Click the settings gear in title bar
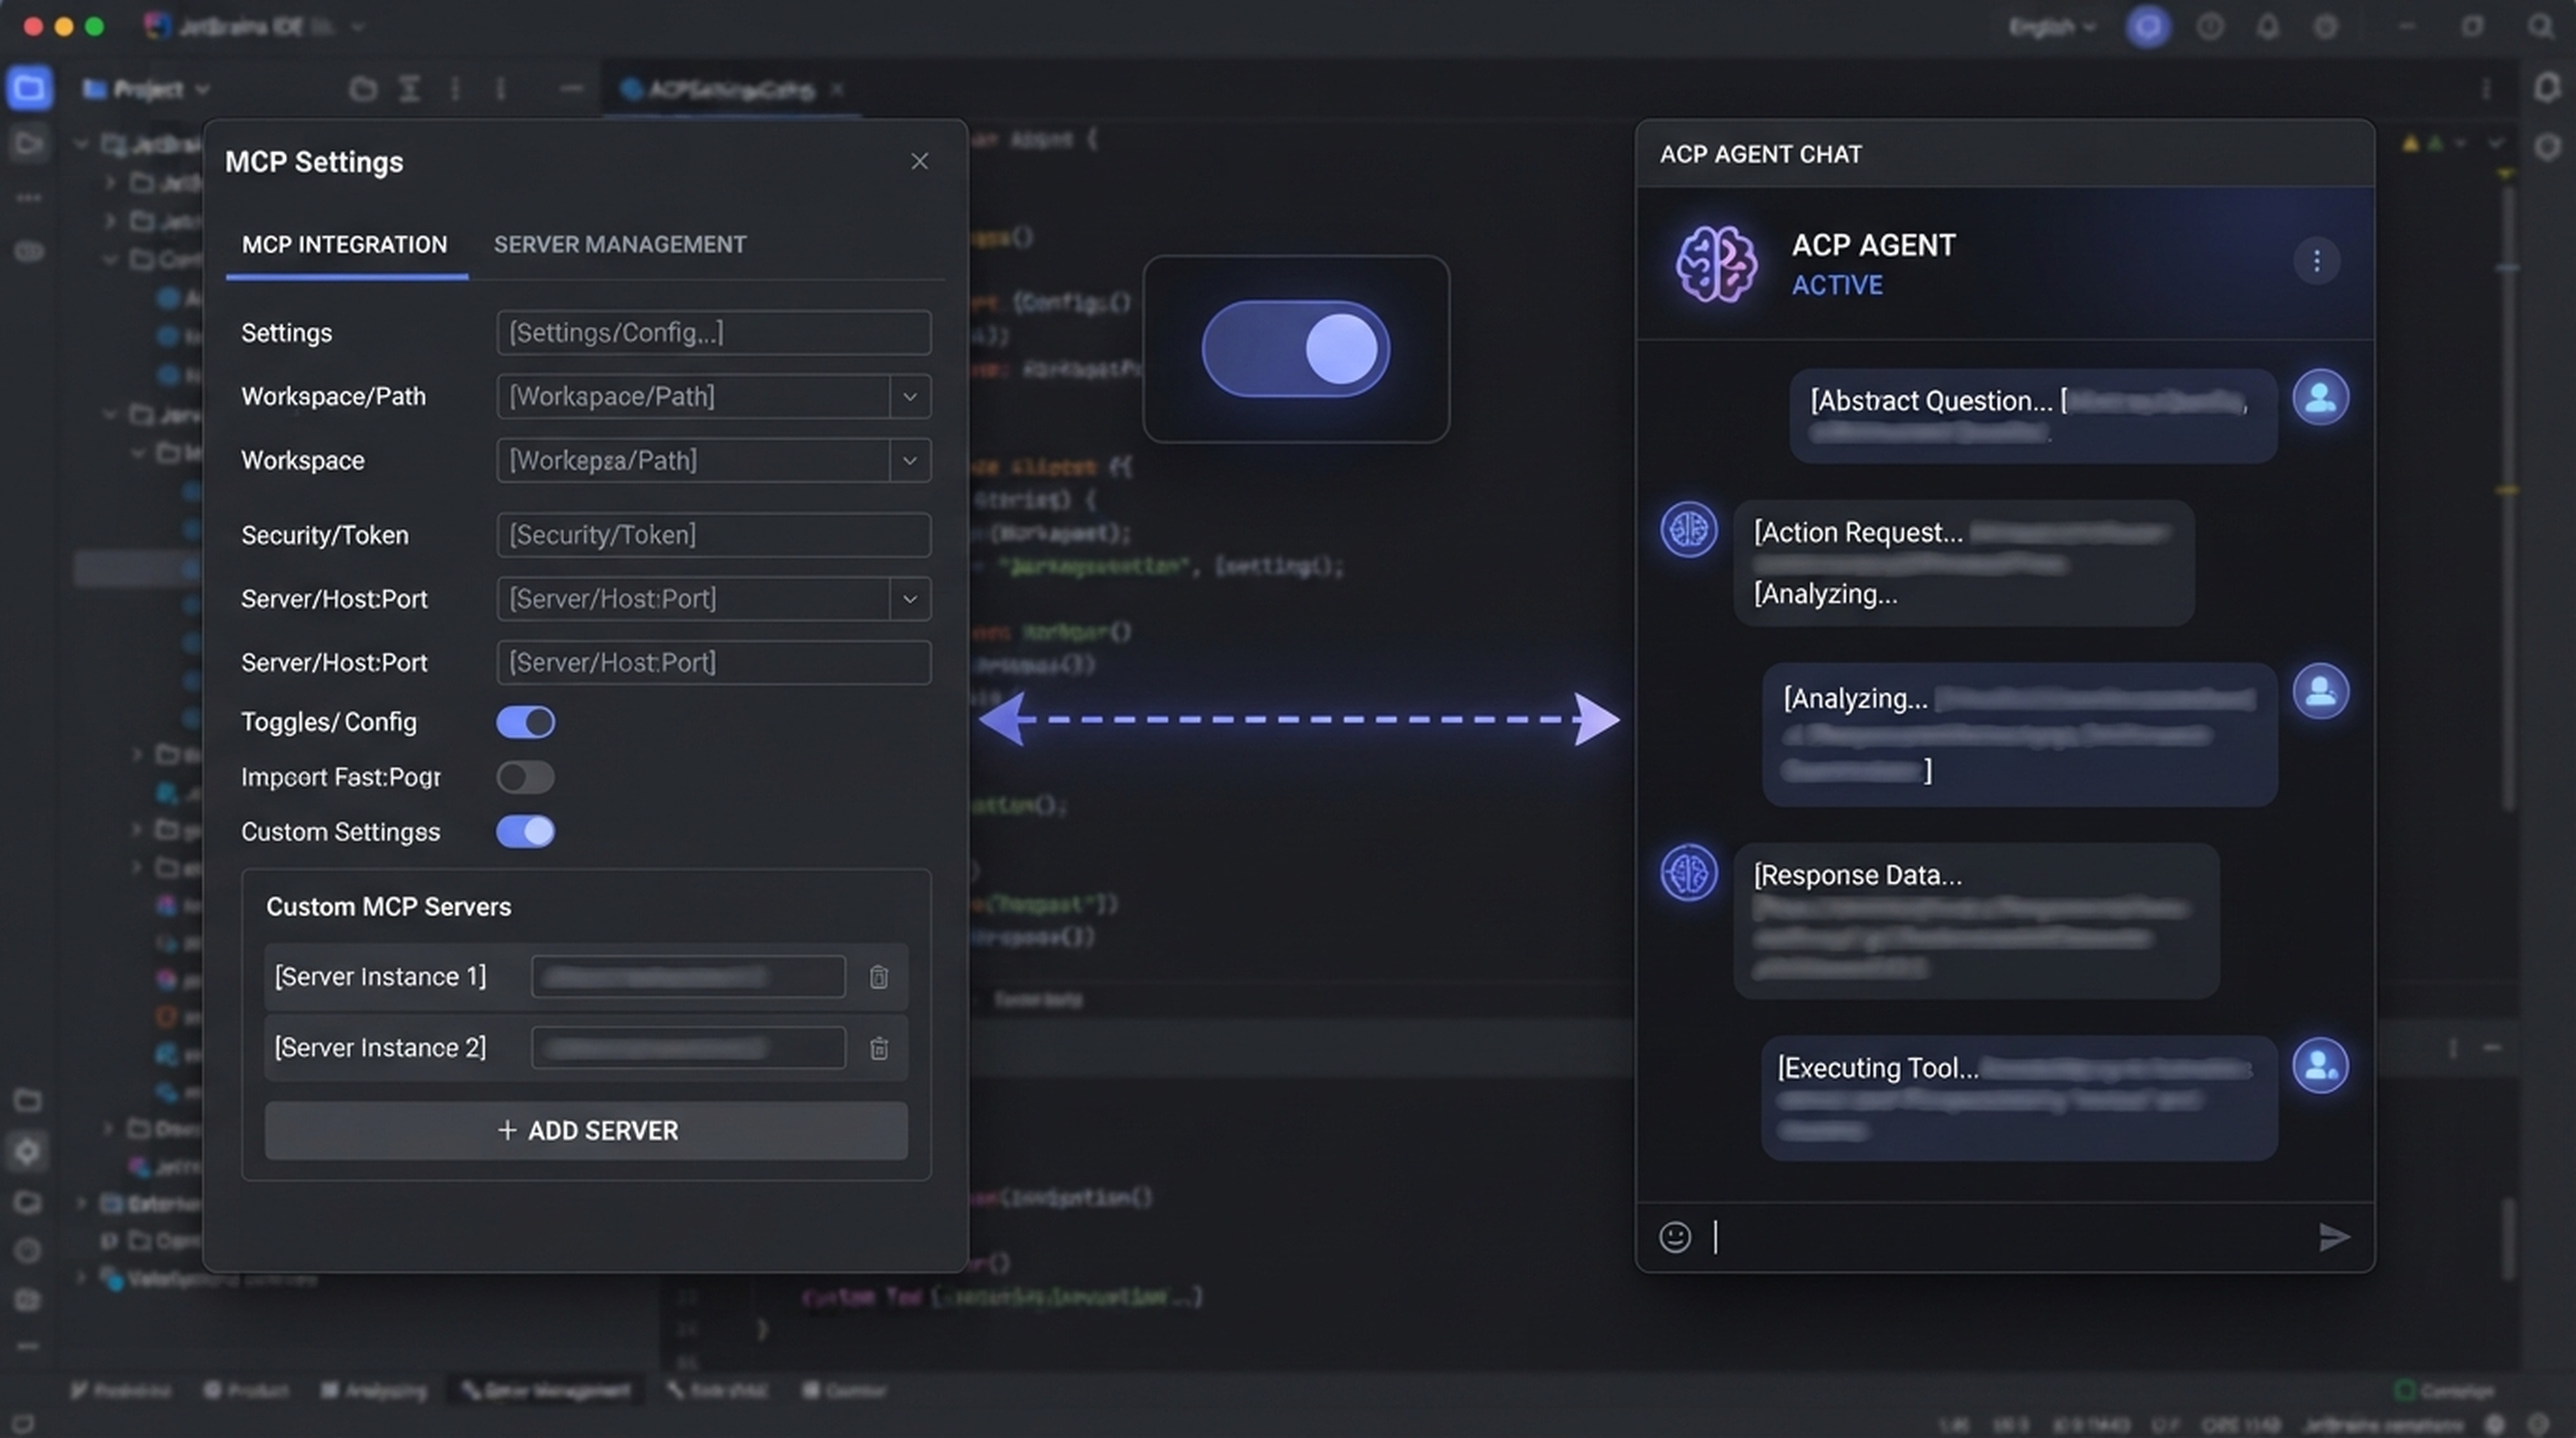2576x1438 pixels. pyautogui.click(x=2325, y=27)
